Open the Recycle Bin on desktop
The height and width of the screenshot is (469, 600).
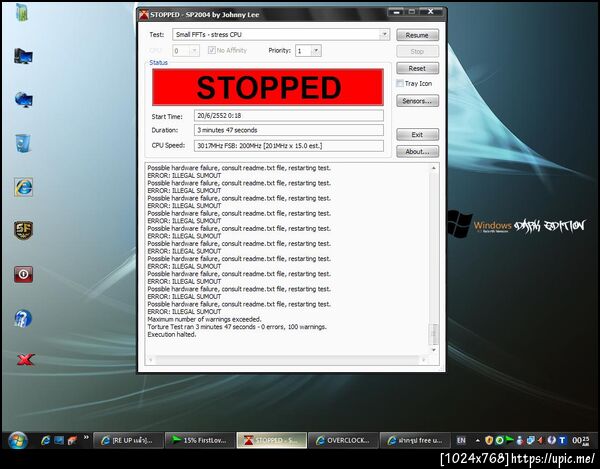click(x=23, y=143)
